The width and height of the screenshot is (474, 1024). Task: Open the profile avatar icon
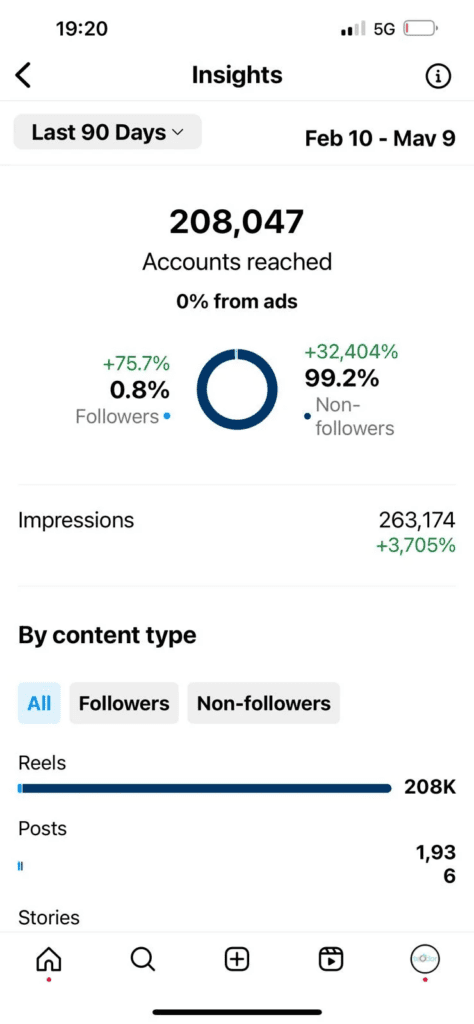pos(425,959)
